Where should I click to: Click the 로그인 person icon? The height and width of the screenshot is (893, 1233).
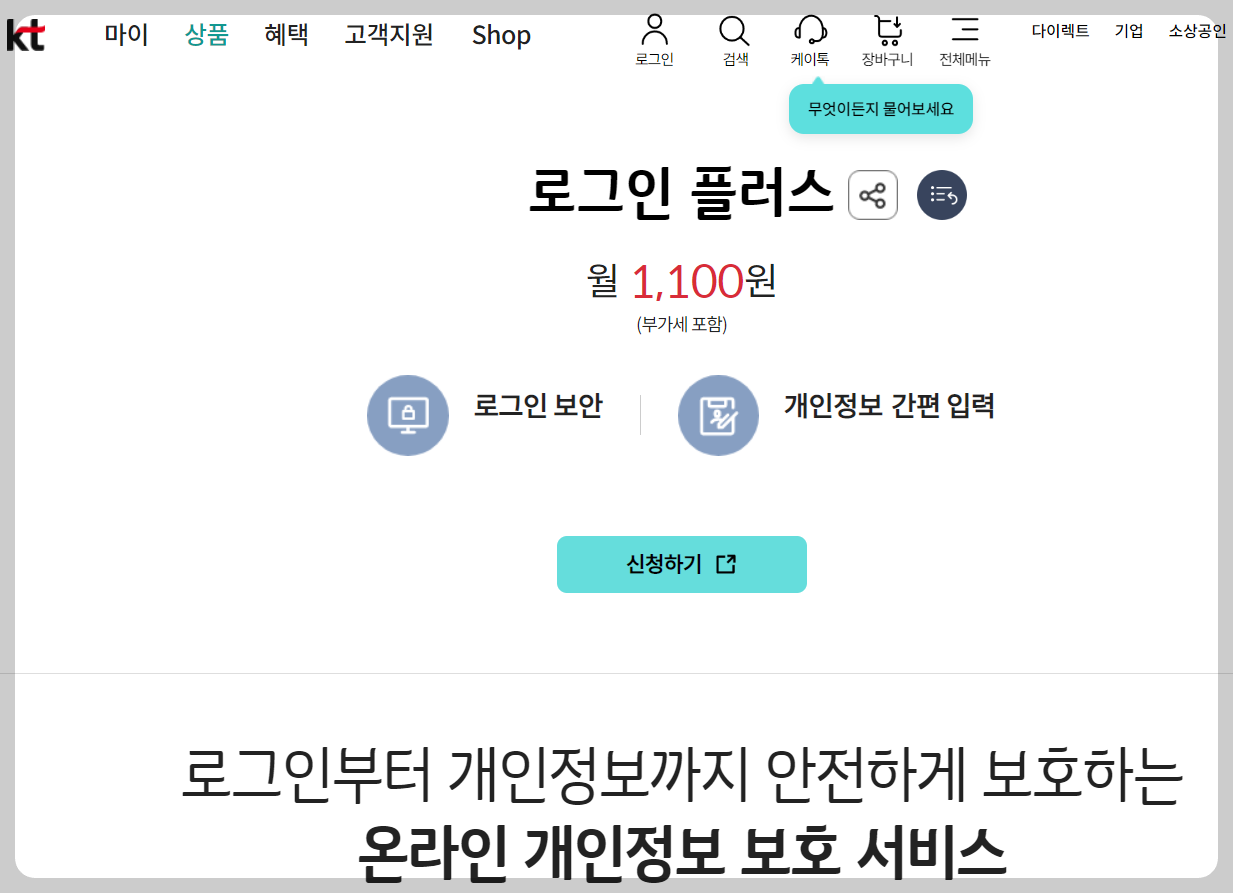654,40
